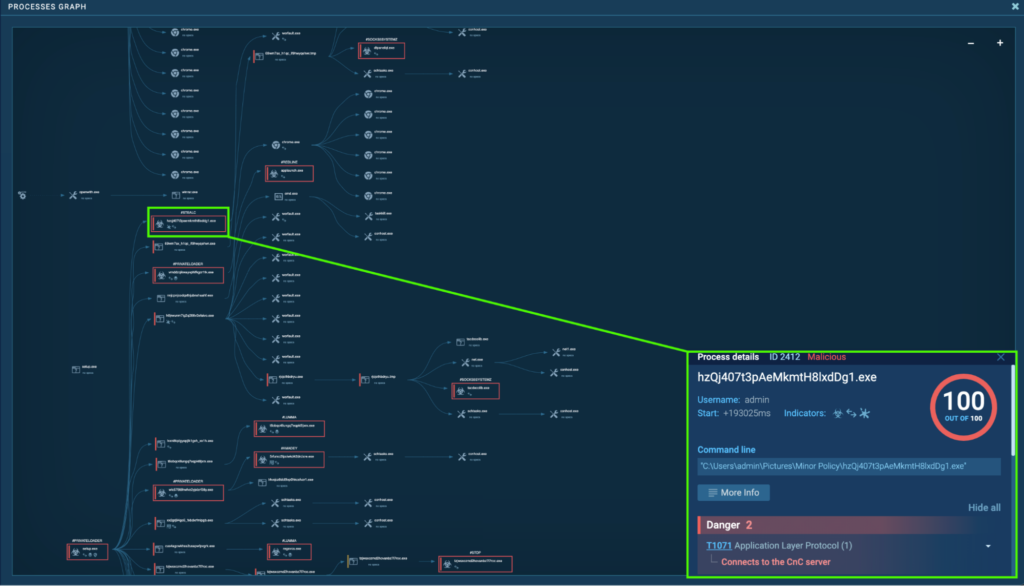Expand the T1071 Application Layer Protocol arrow
The image size is (1024, 586).
[x=988, y=546]
